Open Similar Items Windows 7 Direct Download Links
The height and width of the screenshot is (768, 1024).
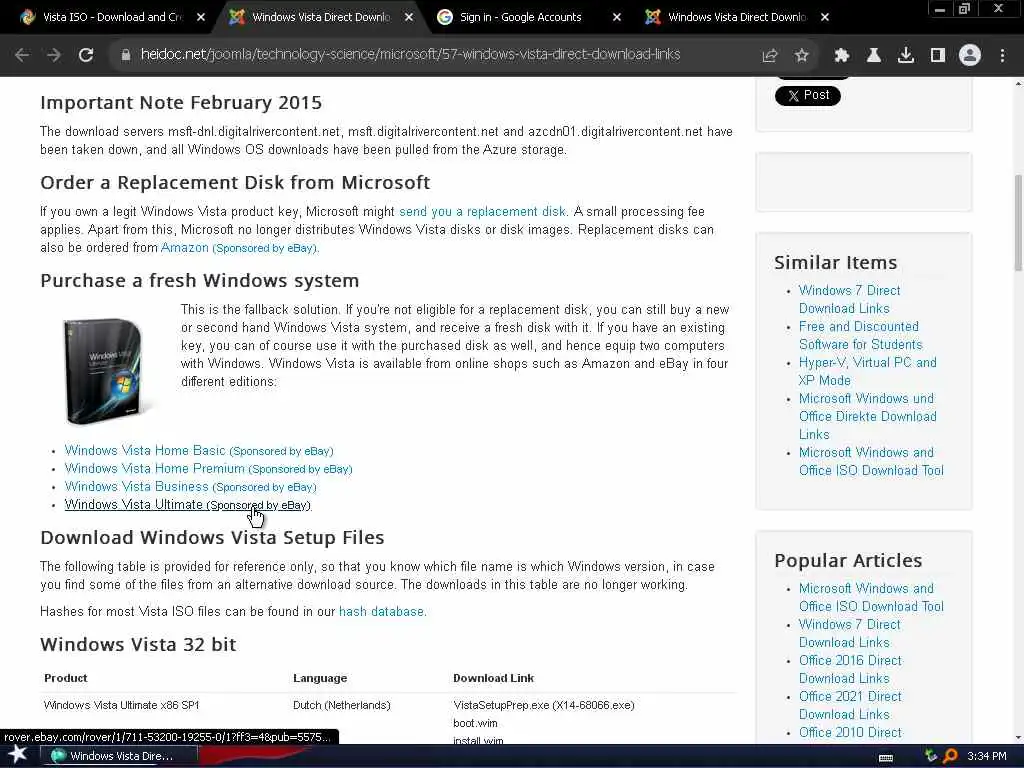[849, 299]
